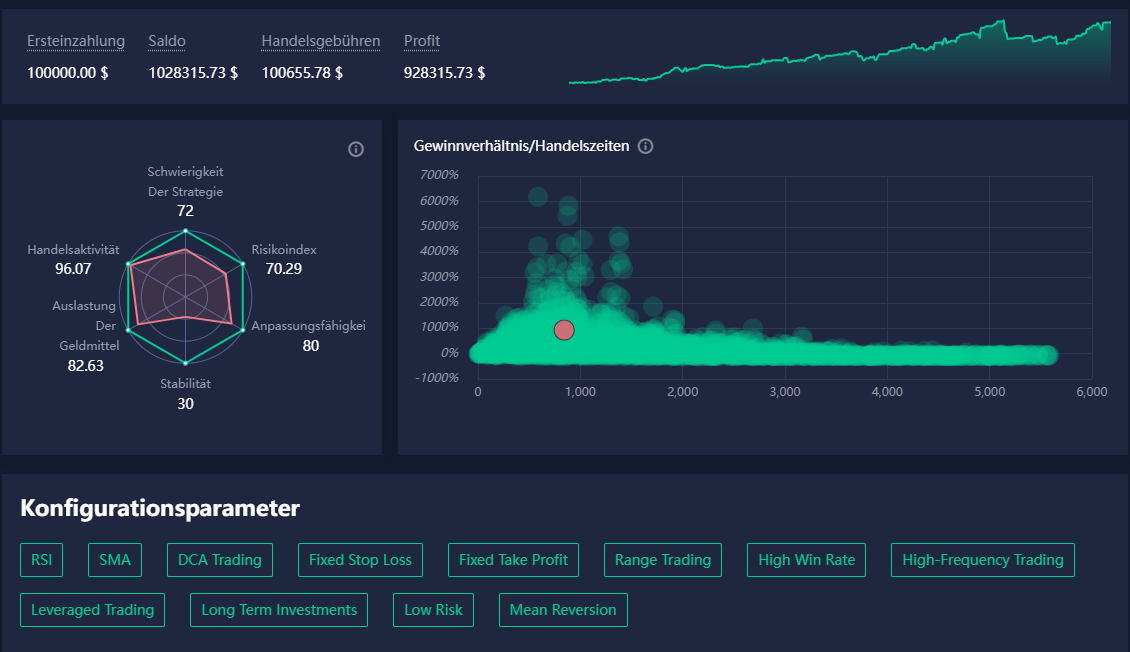Select the SMA tag

click(115, 560)
